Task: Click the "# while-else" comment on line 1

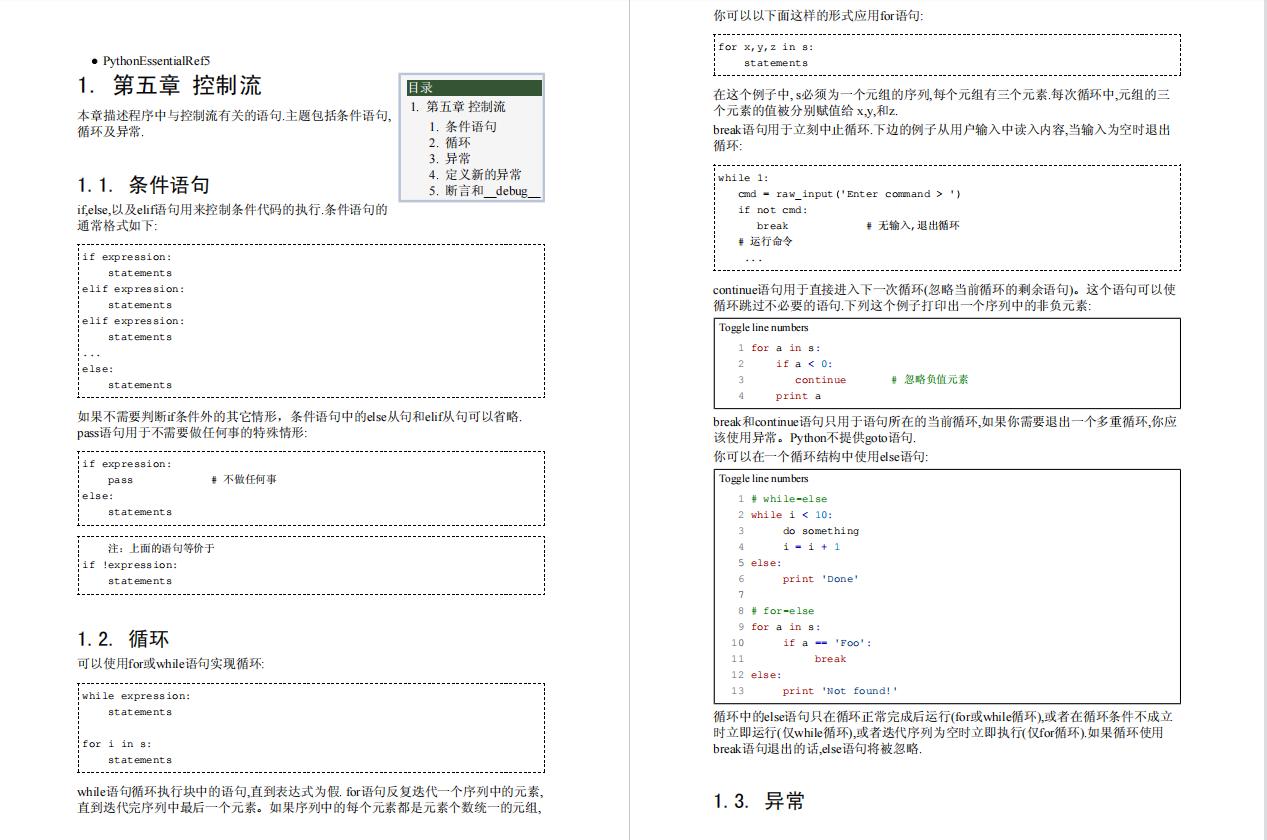Action: tap(790, 498)
